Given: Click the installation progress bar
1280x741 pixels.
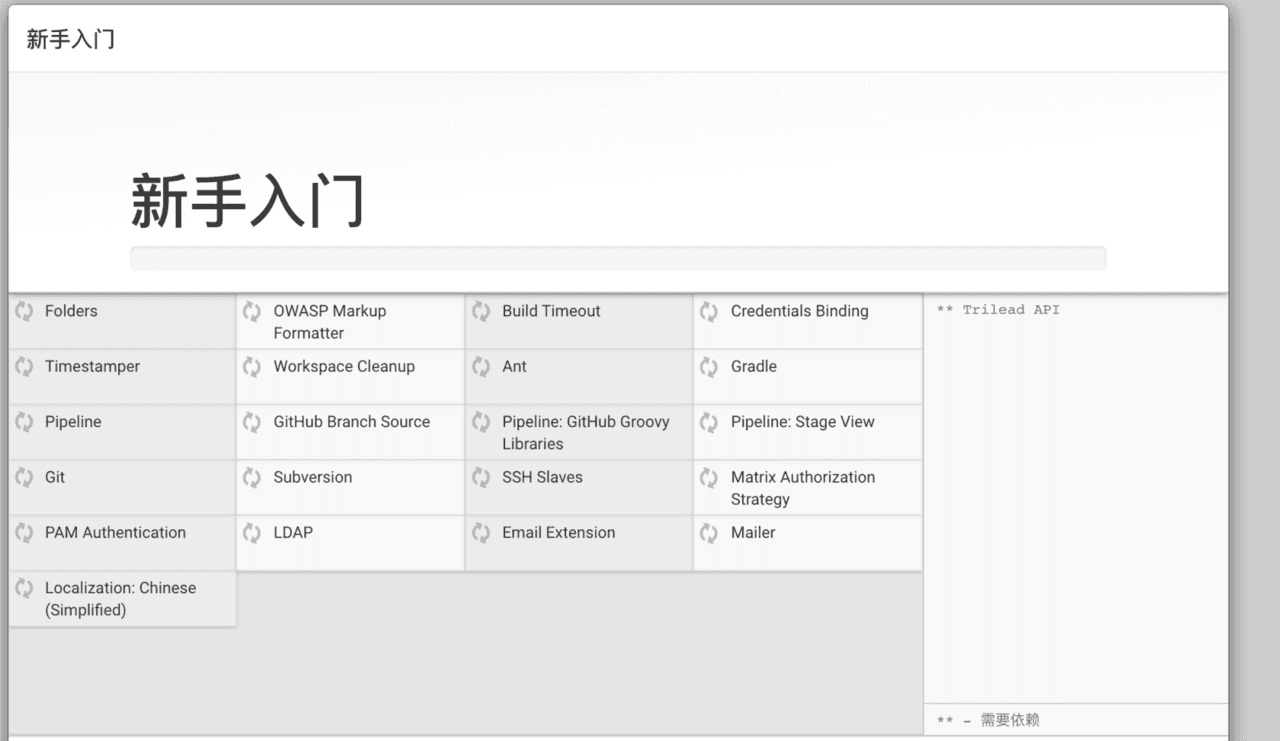Looking at the screenshot, I should [618, 258].
